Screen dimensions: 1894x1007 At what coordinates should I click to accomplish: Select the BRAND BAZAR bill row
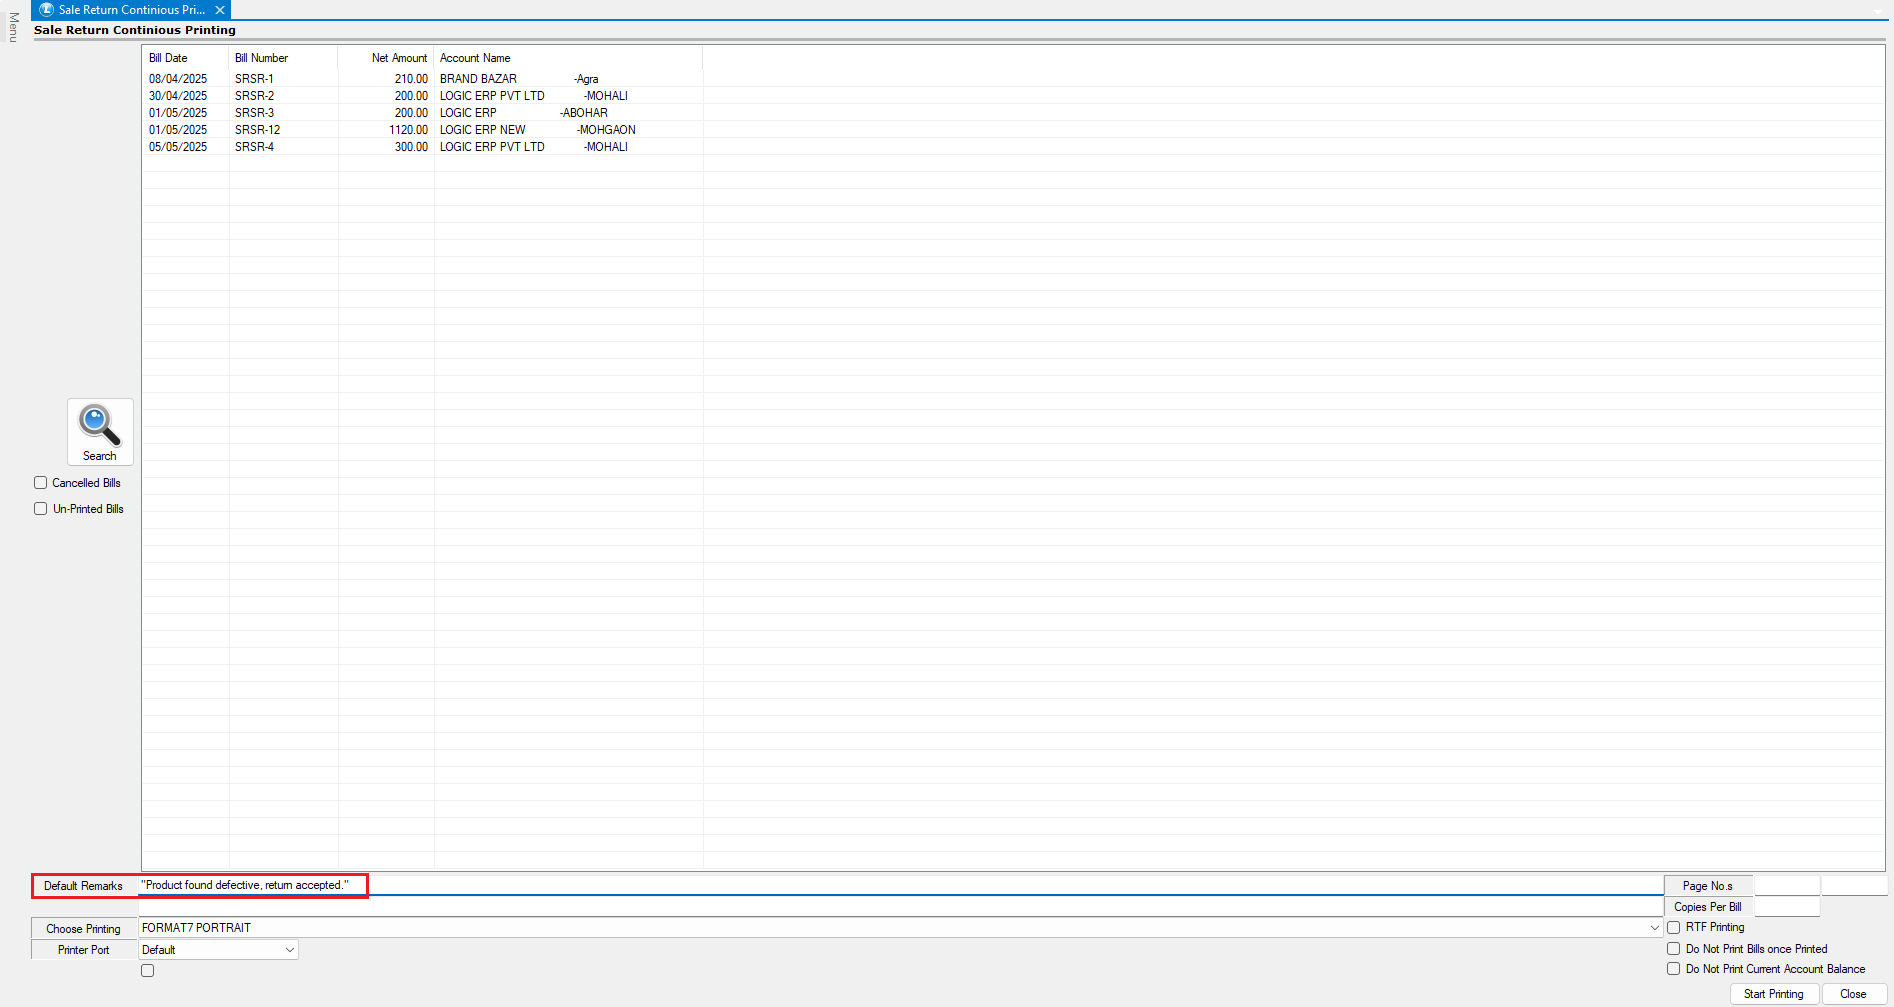(478, 79)
